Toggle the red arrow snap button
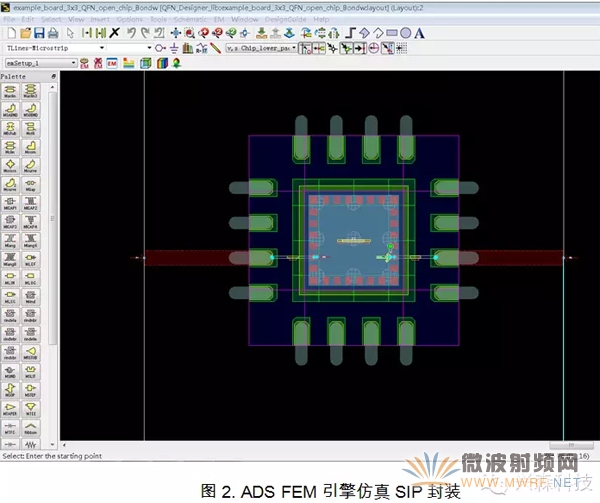 coord(388,48)
